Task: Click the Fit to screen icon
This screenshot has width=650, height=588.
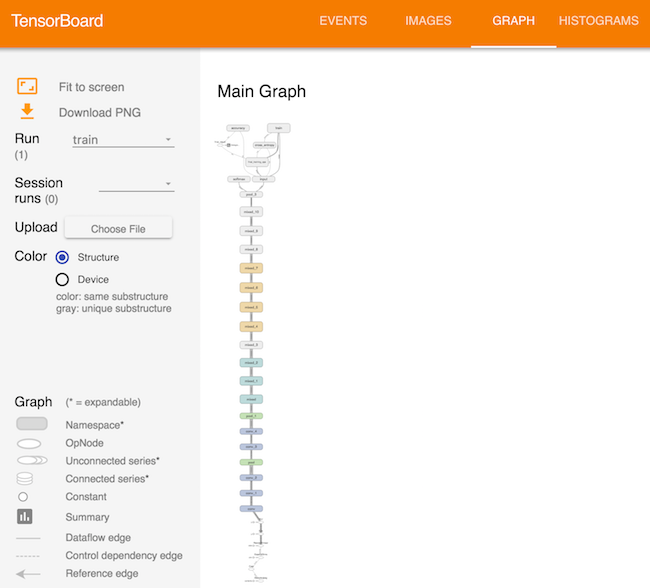Action: [27, 86]
